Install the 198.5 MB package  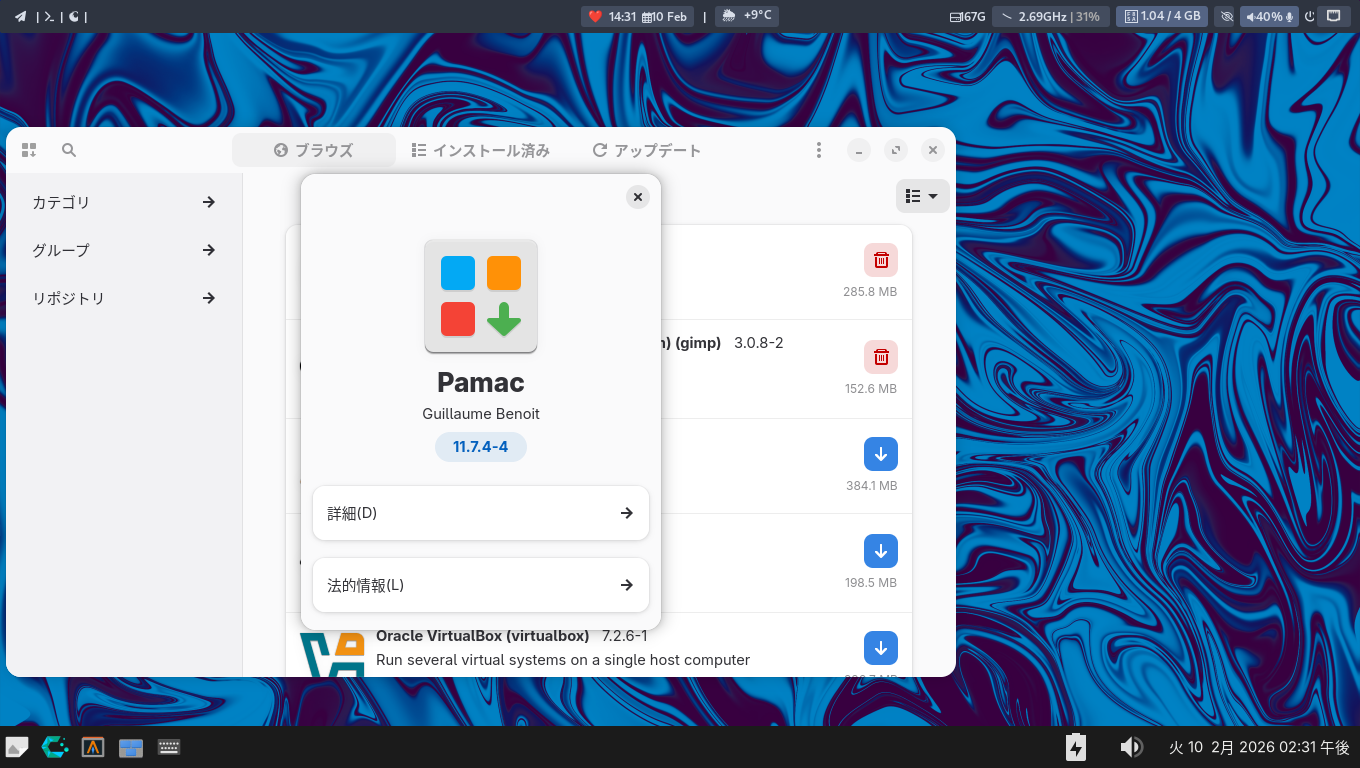881,551
